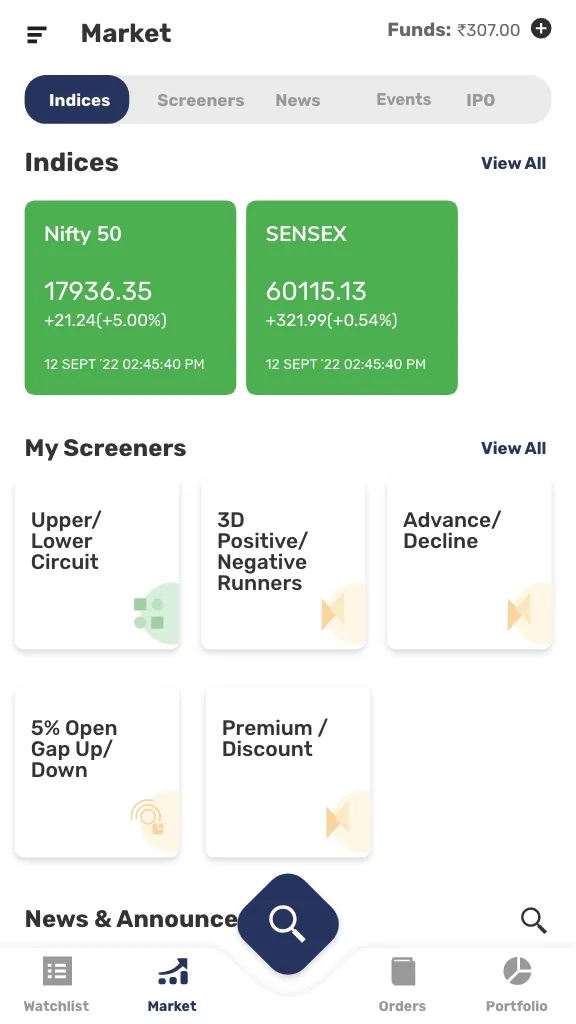Open the Orders icon in bottom navigation
This screenshot has height=1024, width=576.
[403, 969]
